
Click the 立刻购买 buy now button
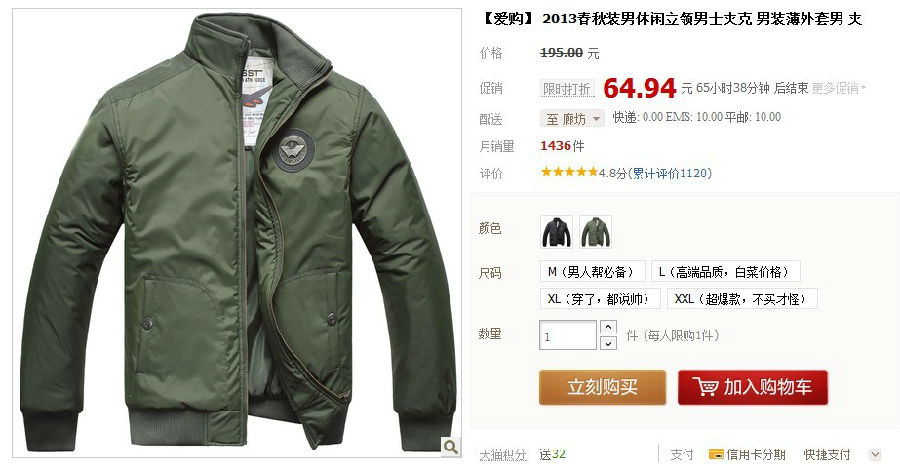pyautogui.click(x=603, y=387)
